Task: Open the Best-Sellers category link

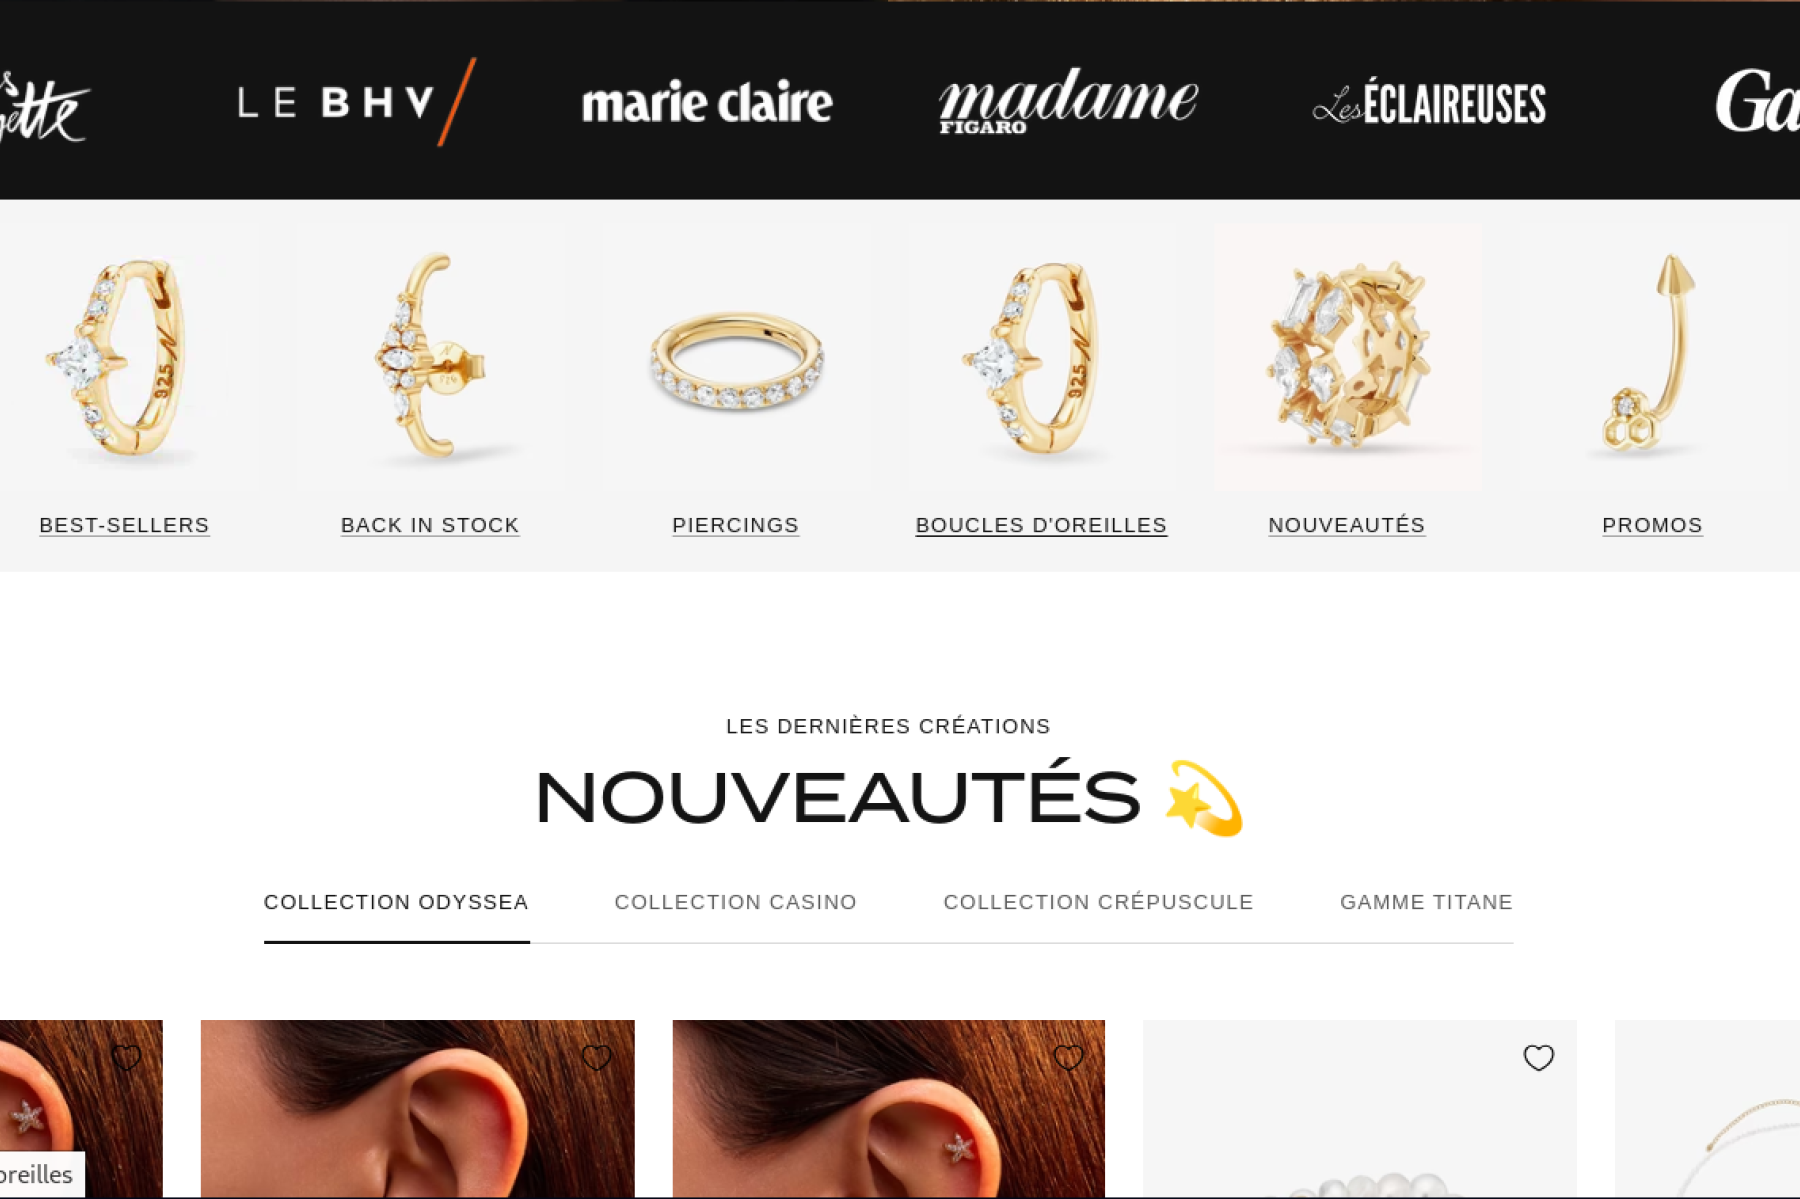Action: click(x=124, y=525)
